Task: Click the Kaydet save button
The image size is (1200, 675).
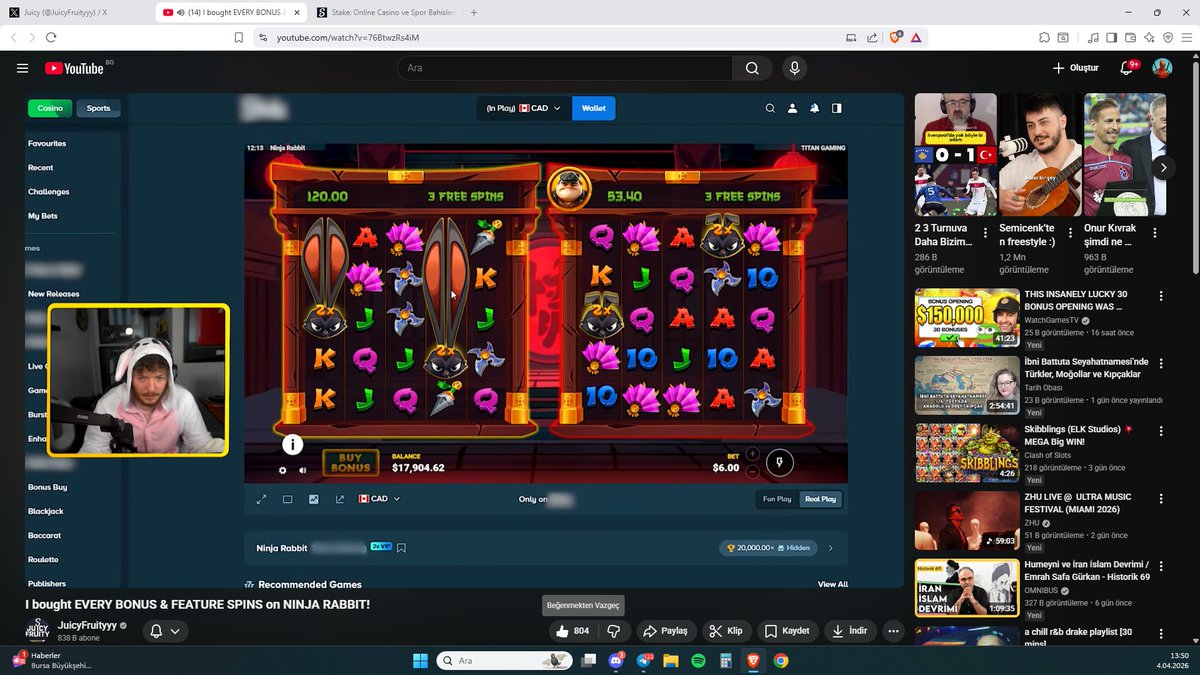Action: 787,631
